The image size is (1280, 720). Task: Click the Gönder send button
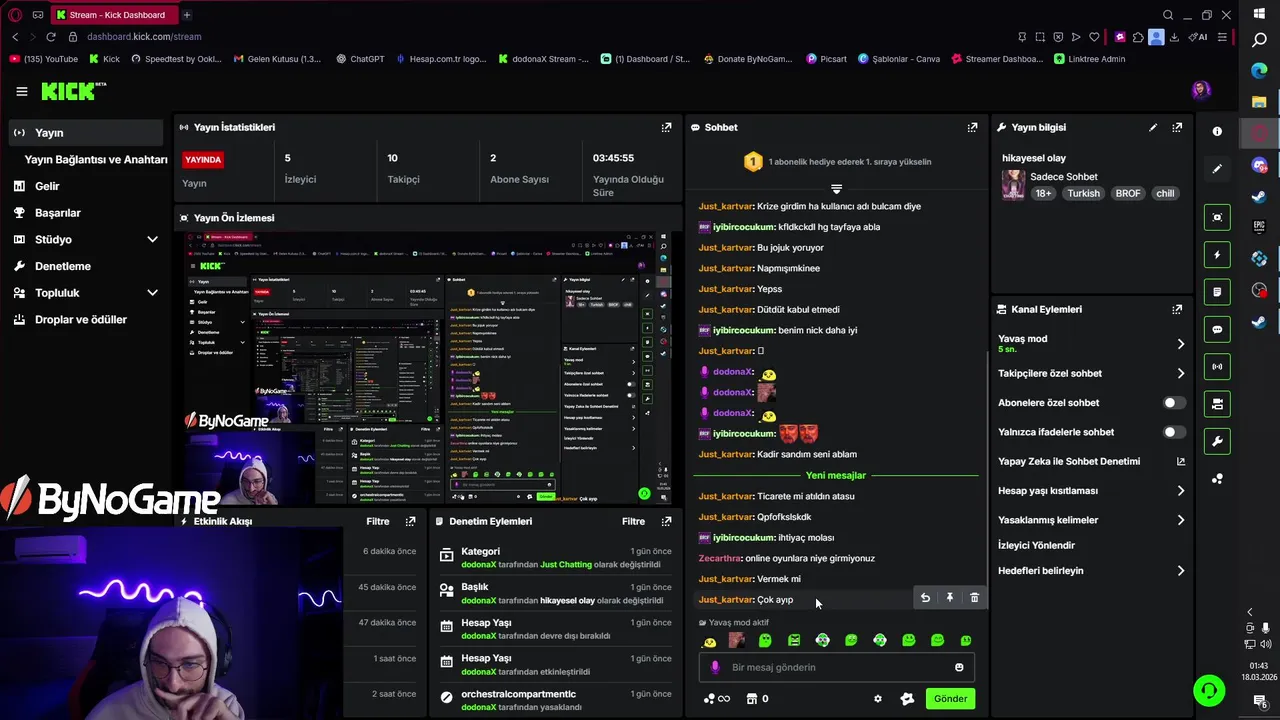tap(950, 699)
